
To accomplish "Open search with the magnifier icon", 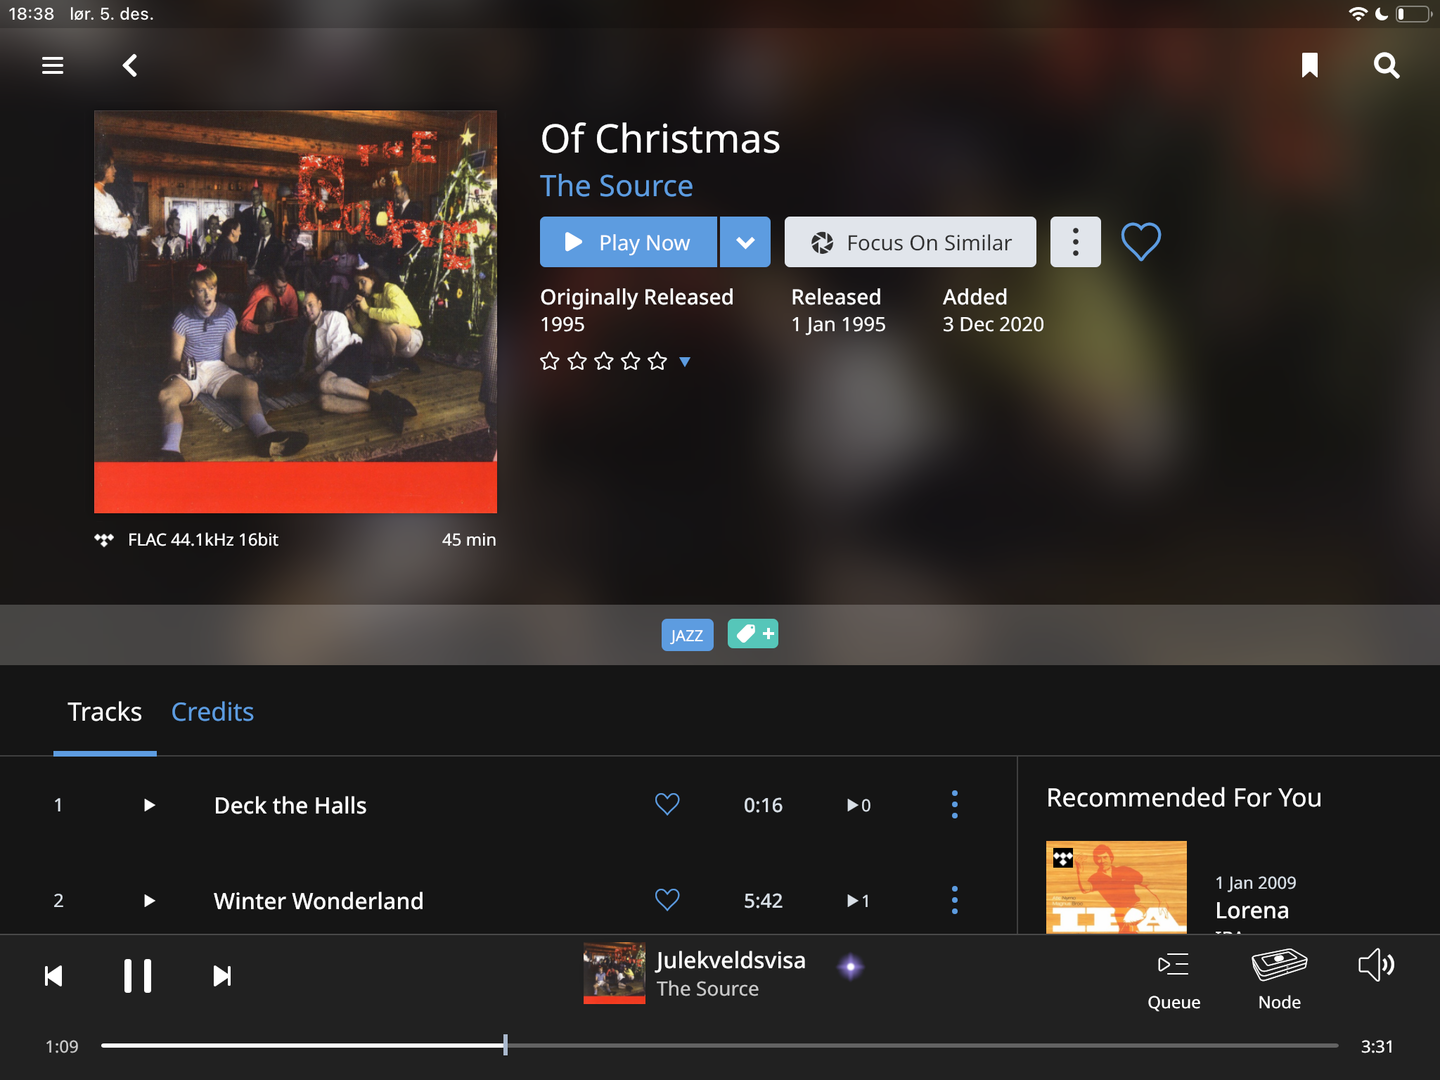I will (x=1386, y=66).
